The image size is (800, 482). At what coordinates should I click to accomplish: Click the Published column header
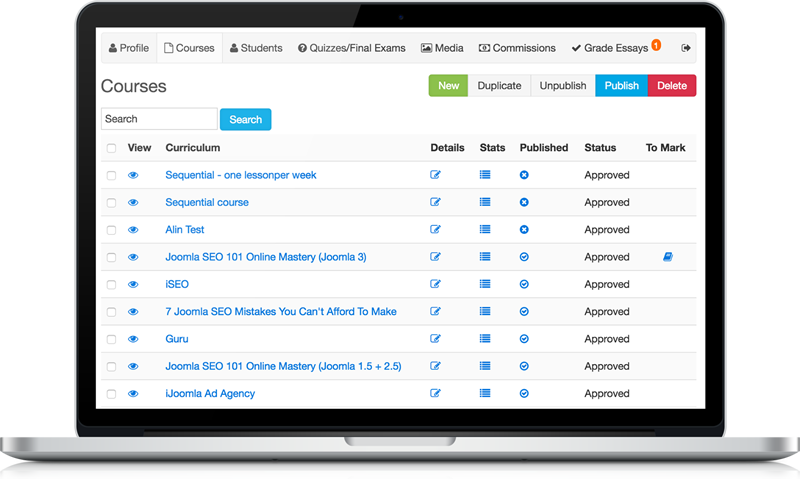pyautogui.click(x=544, y=148)
